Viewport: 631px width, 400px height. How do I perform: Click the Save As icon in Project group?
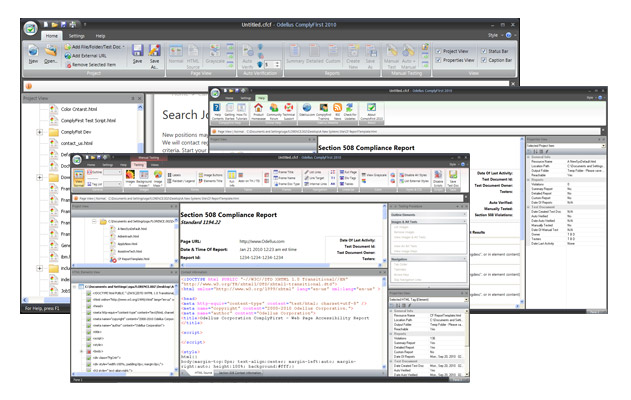(x=155, y=51)
